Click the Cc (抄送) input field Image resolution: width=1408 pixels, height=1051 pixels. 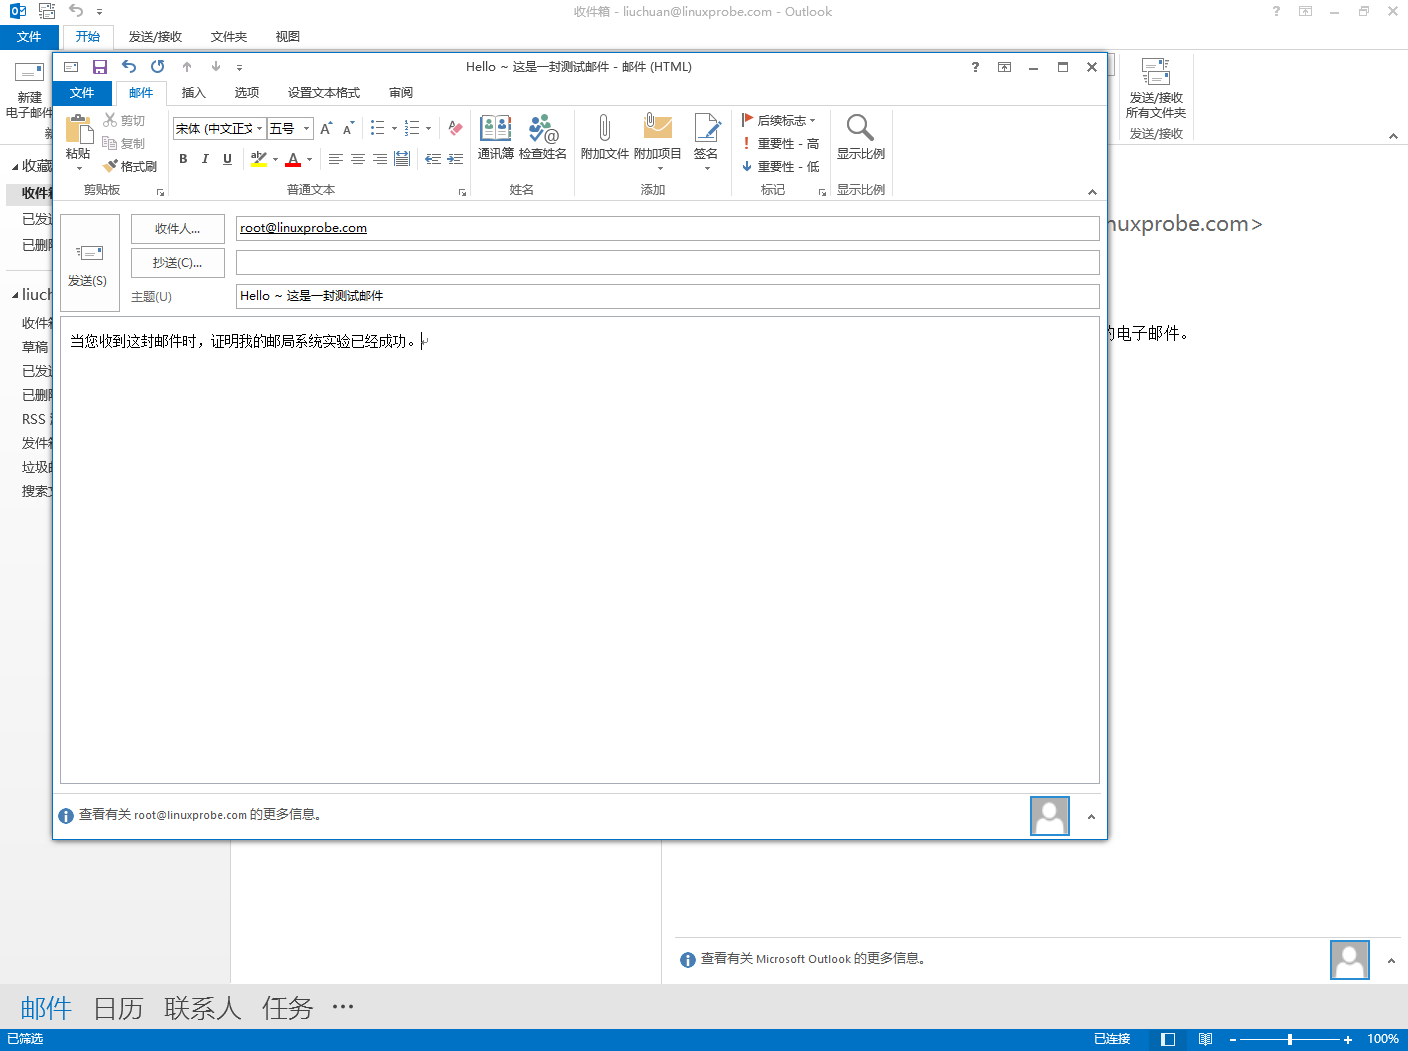[667, 263]
